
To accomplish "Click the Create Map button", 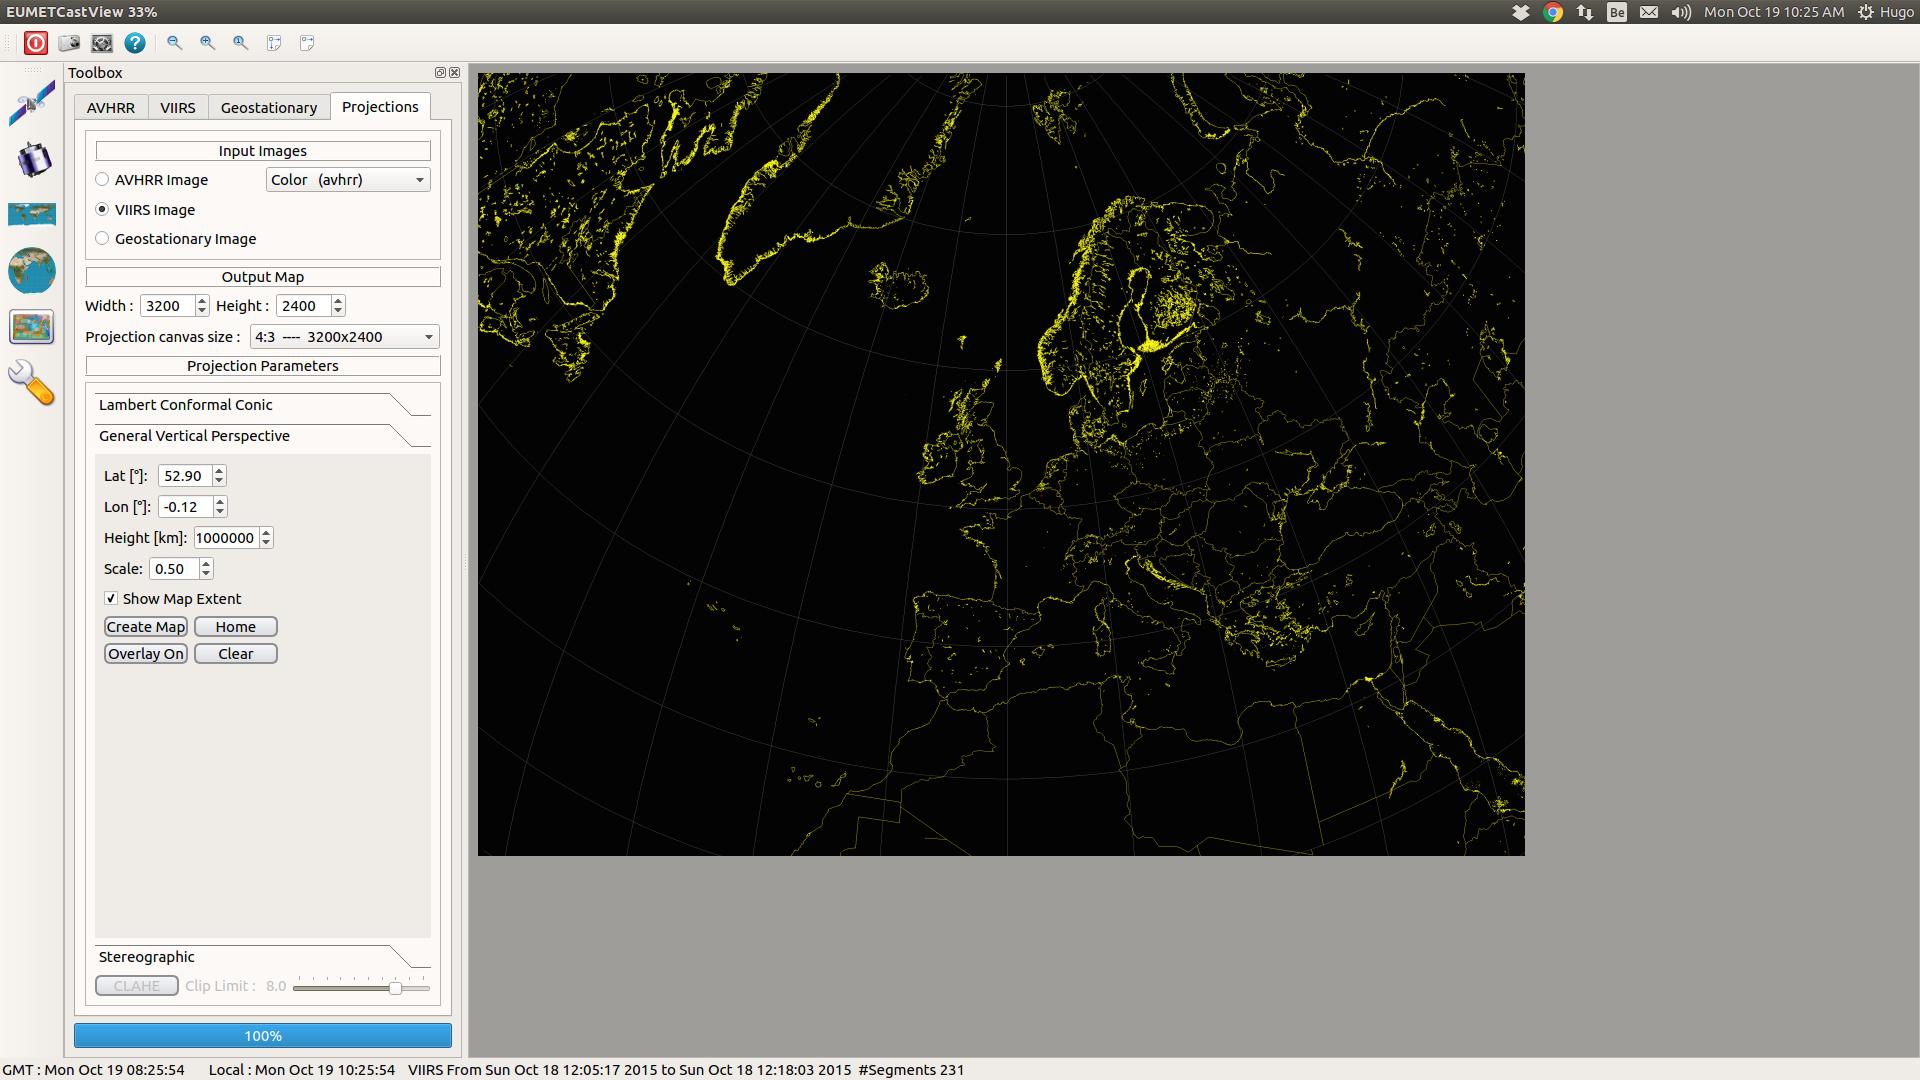I will (146, 627).
